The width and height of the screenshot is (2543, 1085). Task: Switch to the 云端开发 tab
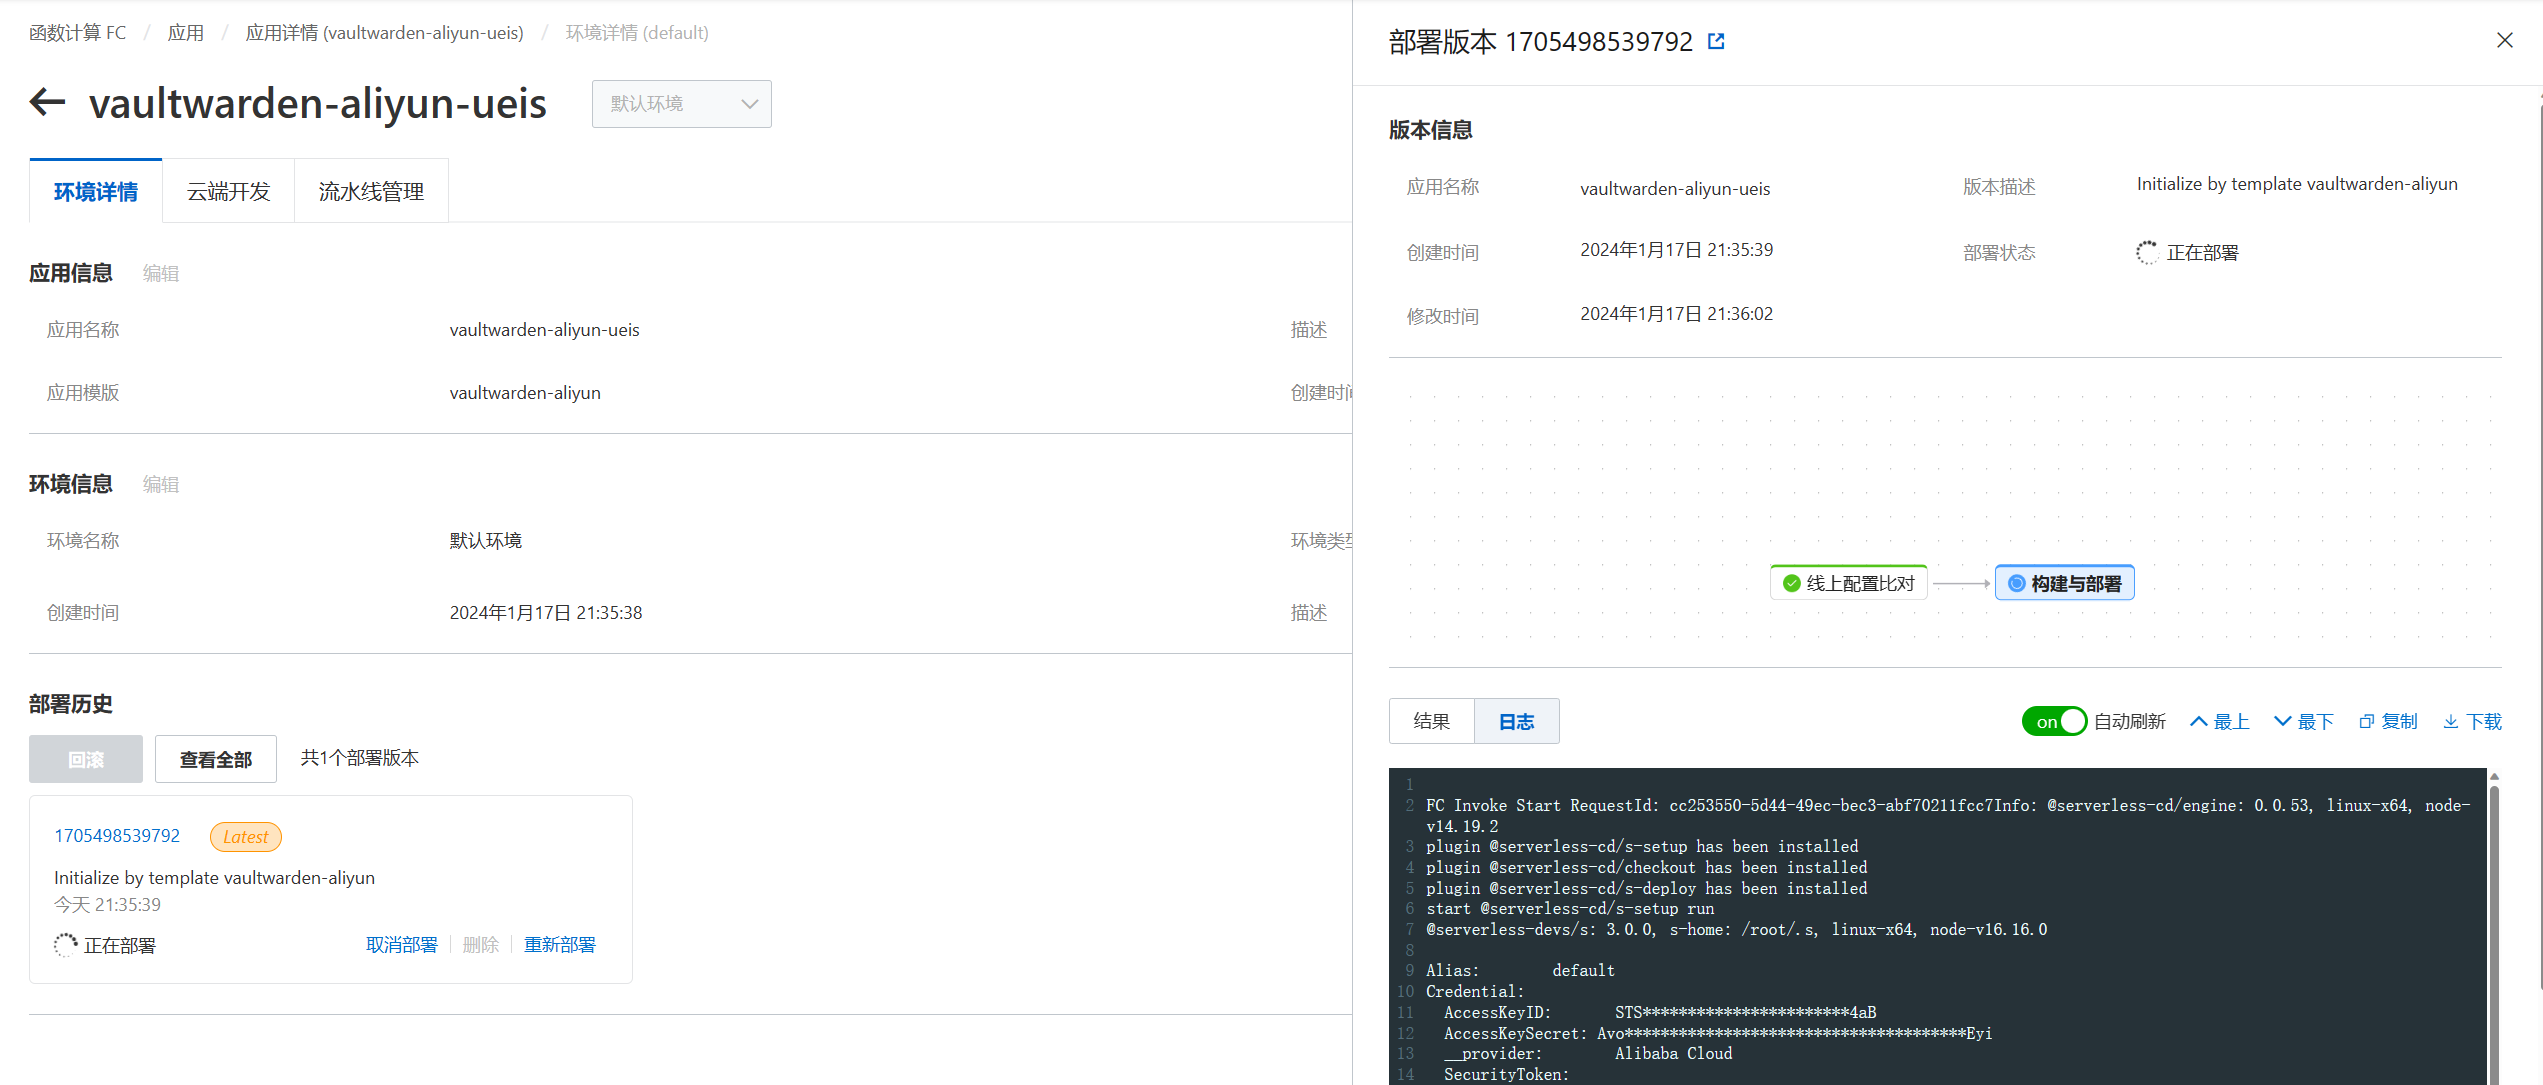[228, 191]
